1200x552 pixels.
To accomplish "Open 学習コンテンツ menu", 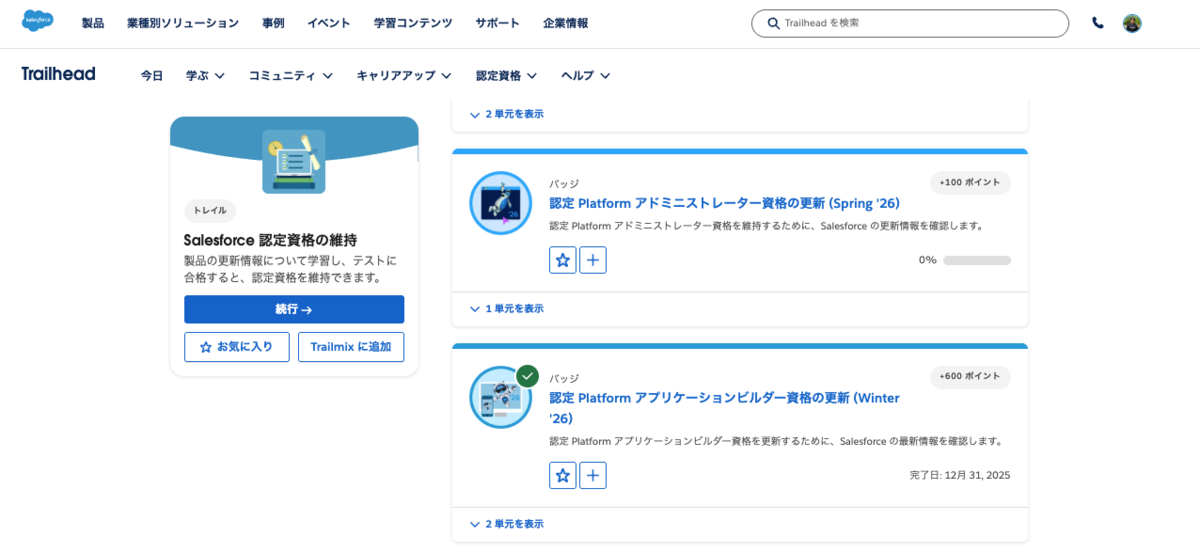I will click(x=413, y=23).
